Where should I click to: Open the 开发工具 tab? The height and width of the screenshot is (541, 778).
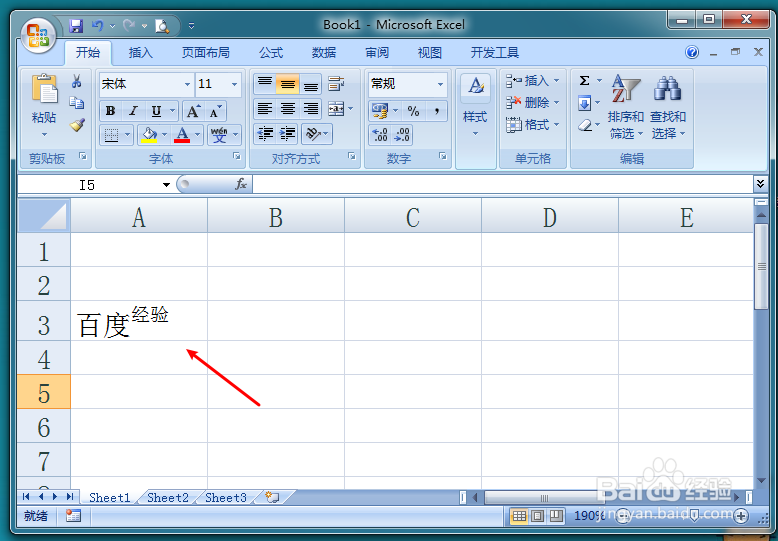(495, 53)
